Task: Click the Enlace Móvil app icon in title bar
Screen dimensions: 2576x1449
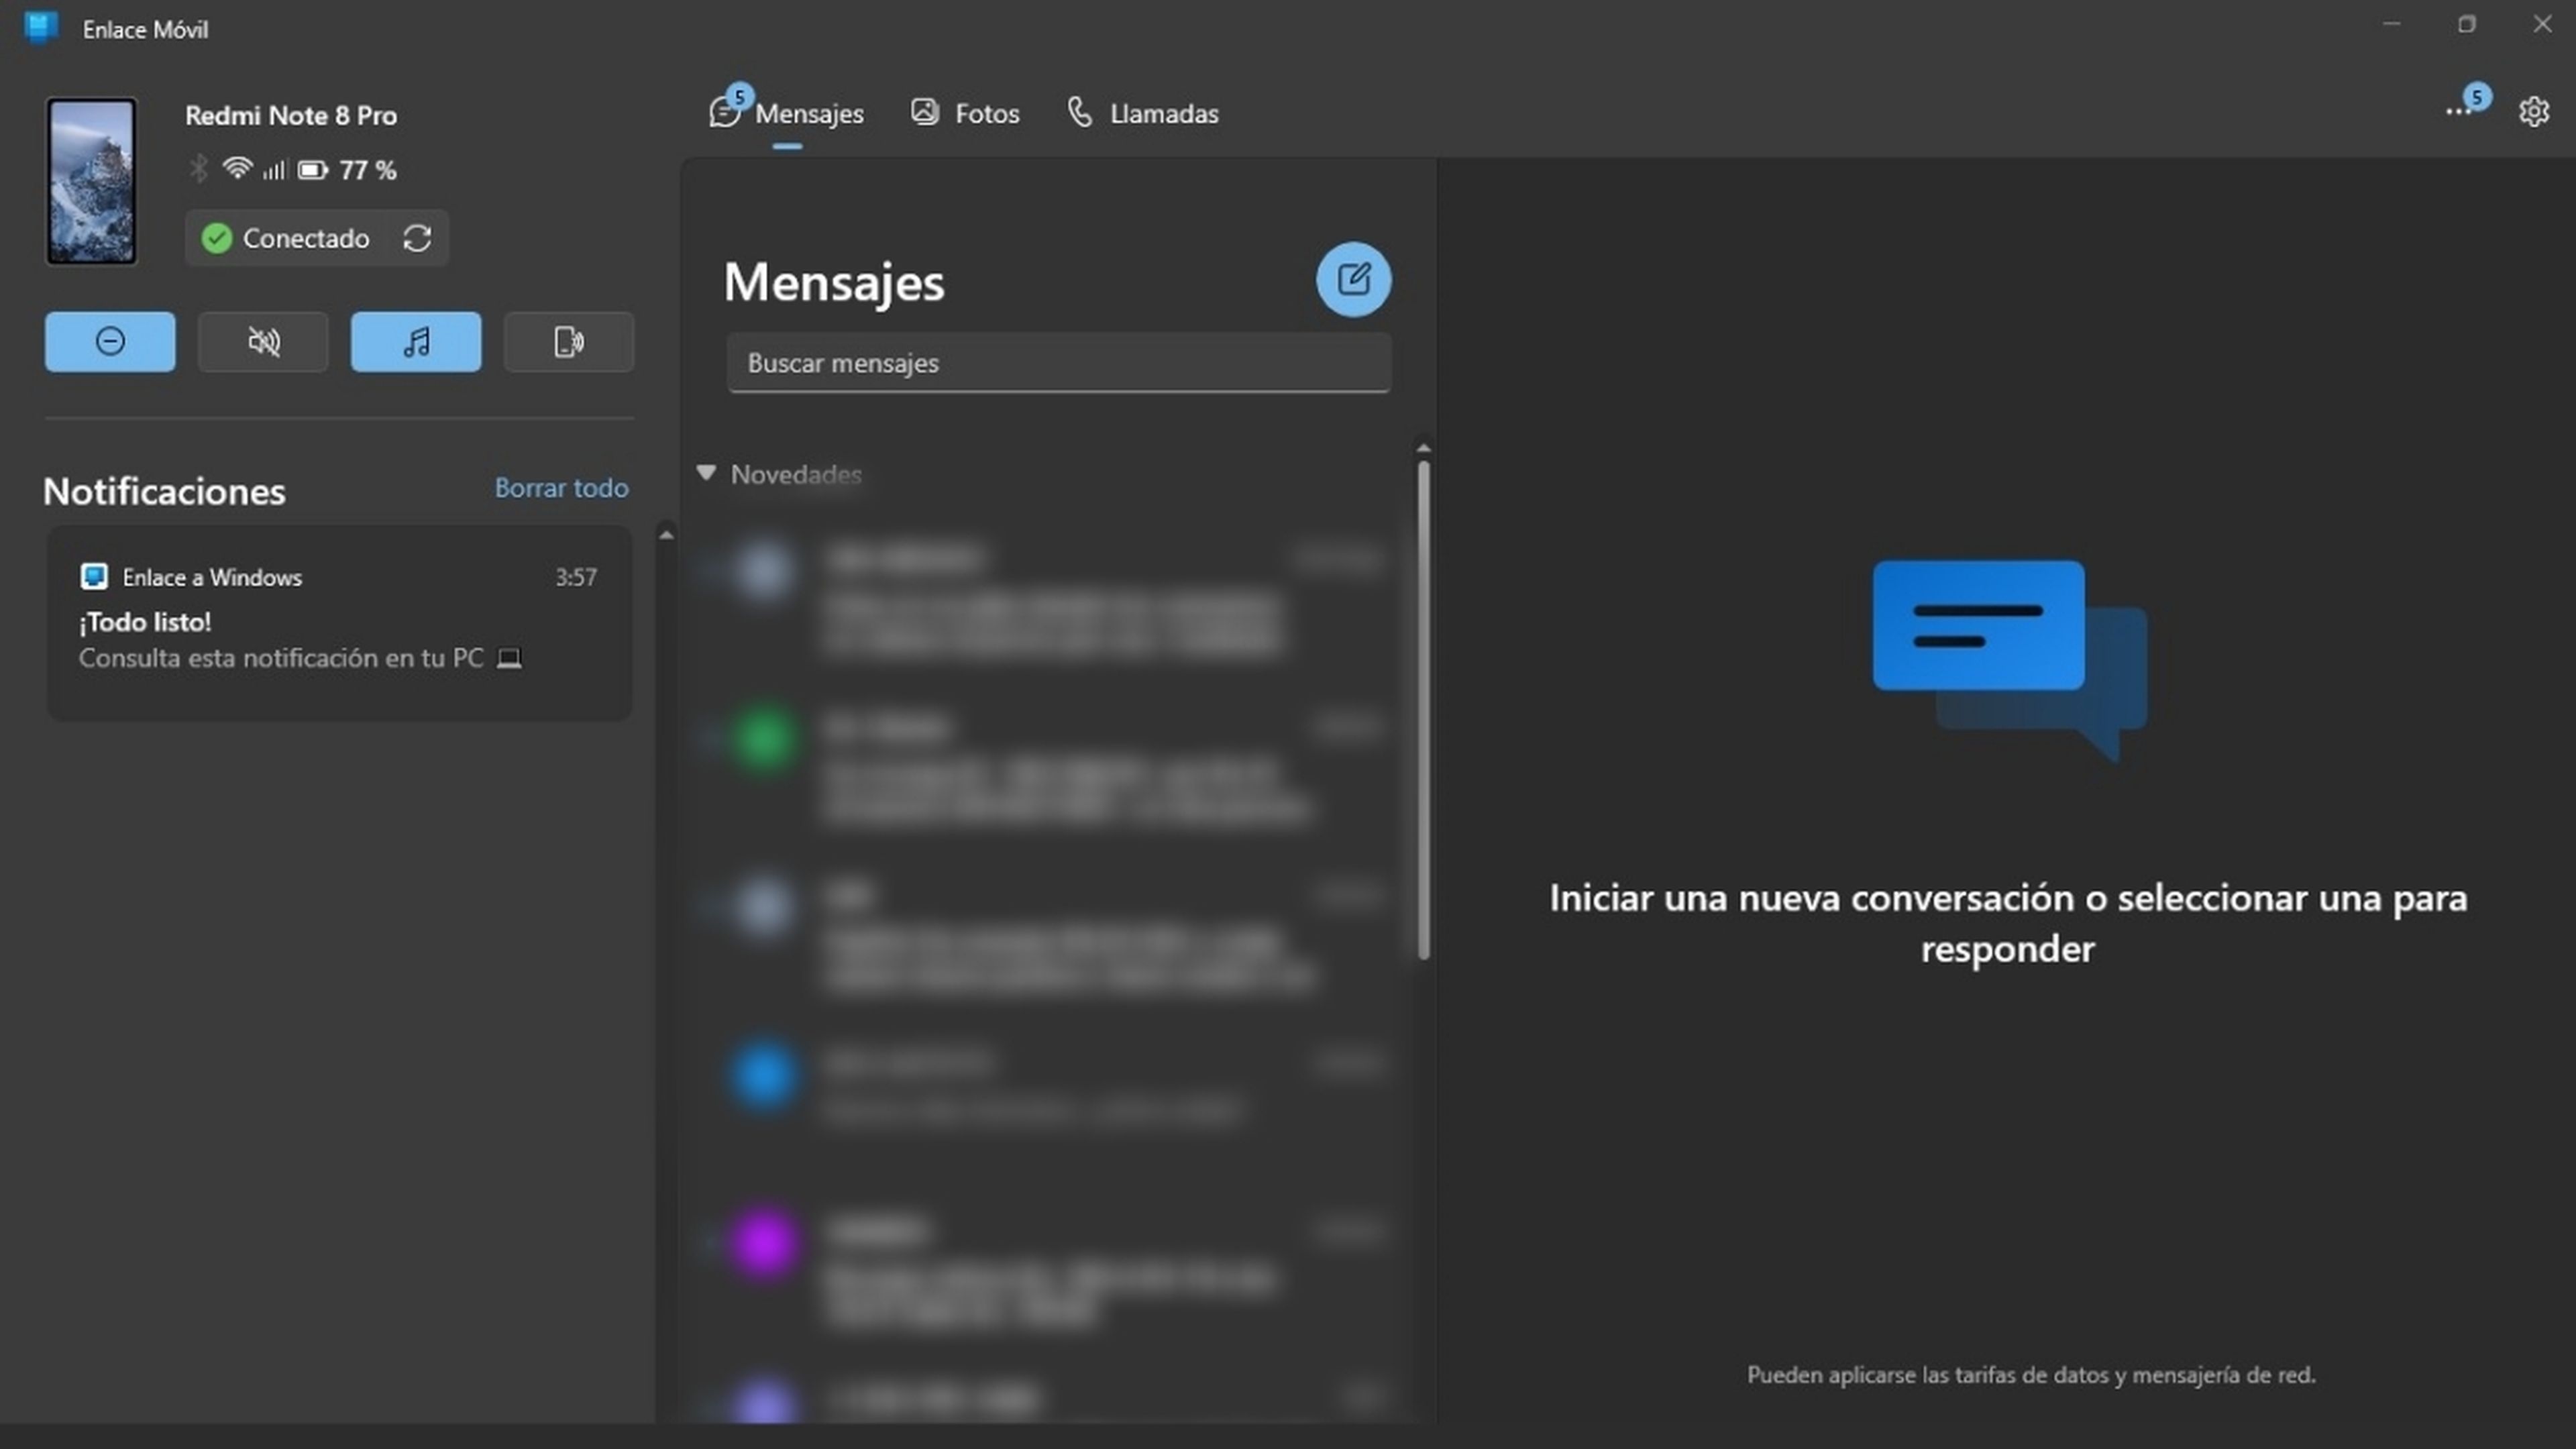Action: (x=41, y=28)
